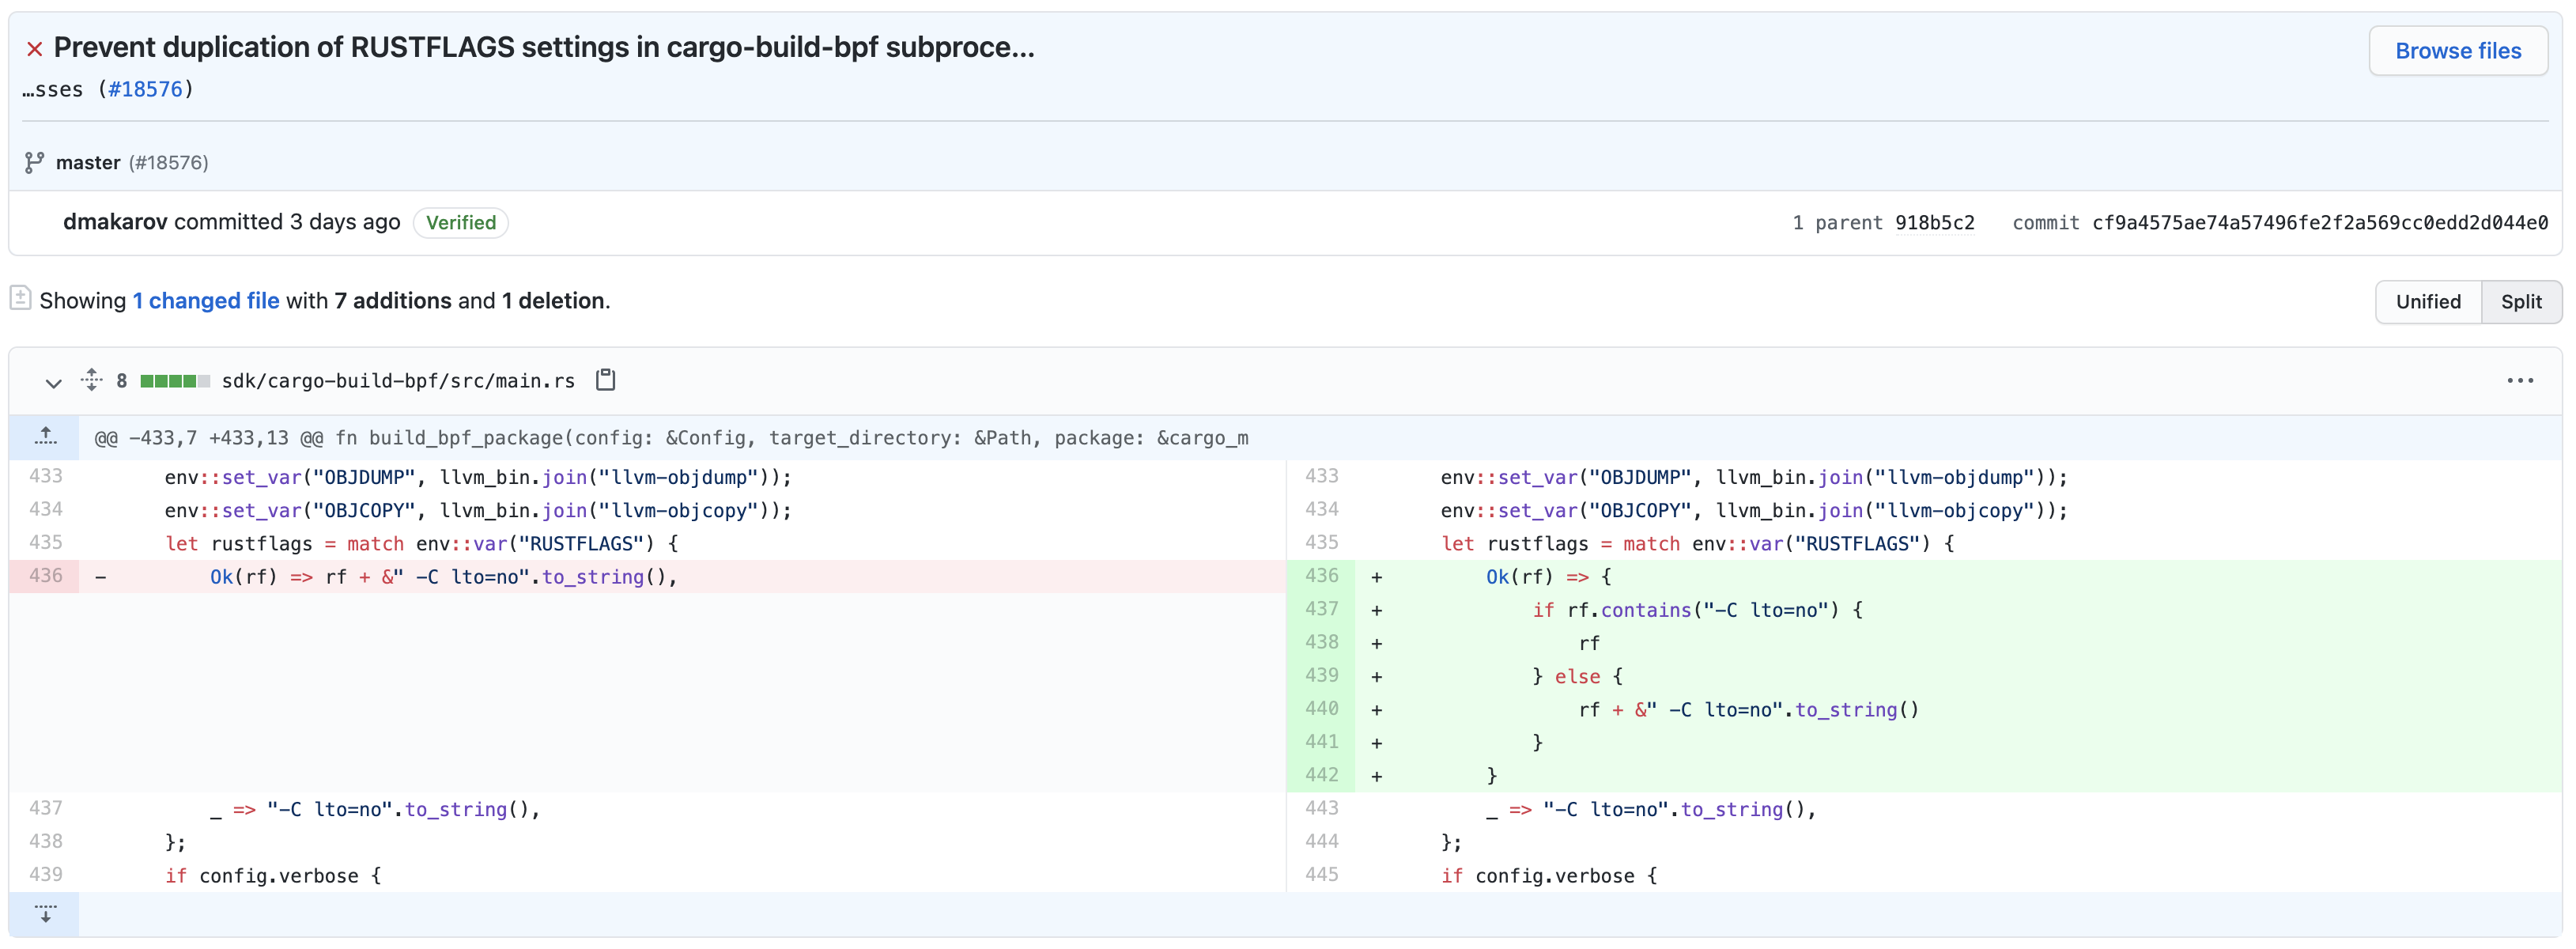Click the red failed status X icon

34,48
